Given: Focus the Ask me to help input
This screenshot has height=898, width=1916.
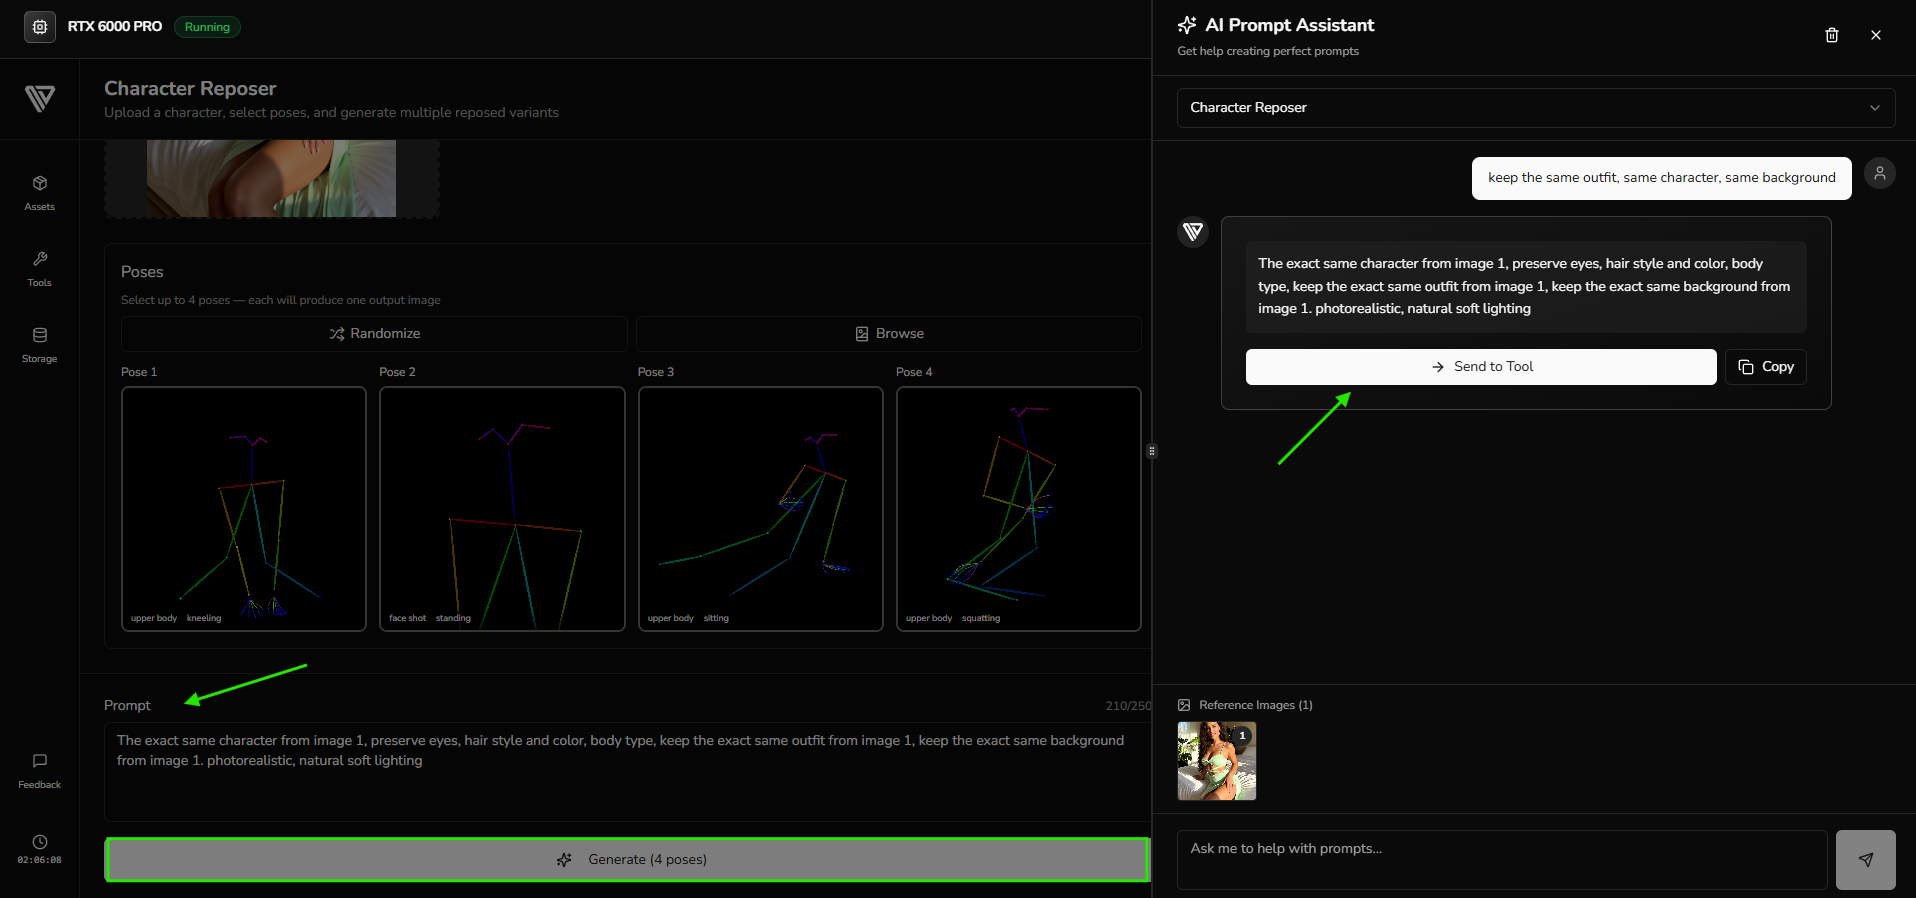Looking at the screenshot, I should (1501, 859).
